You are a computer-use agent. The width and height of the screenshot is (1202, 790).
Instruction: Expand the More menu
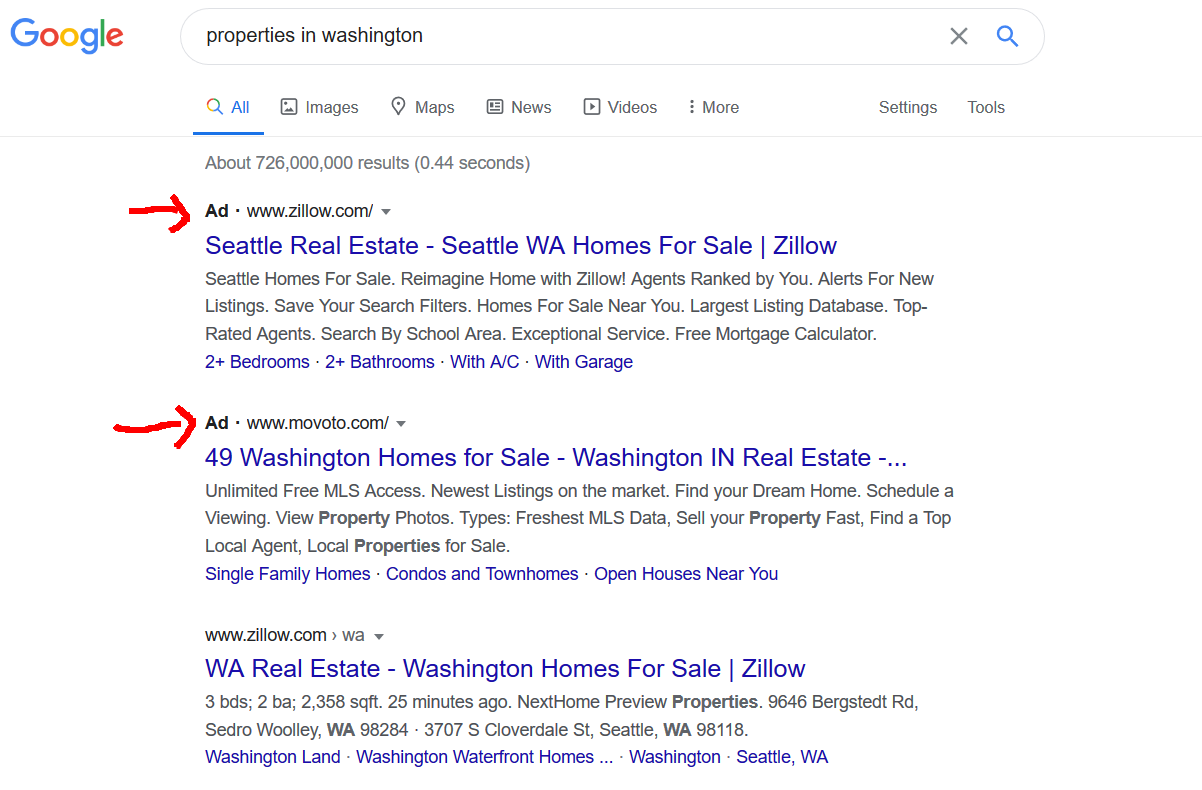click(714, 107)
